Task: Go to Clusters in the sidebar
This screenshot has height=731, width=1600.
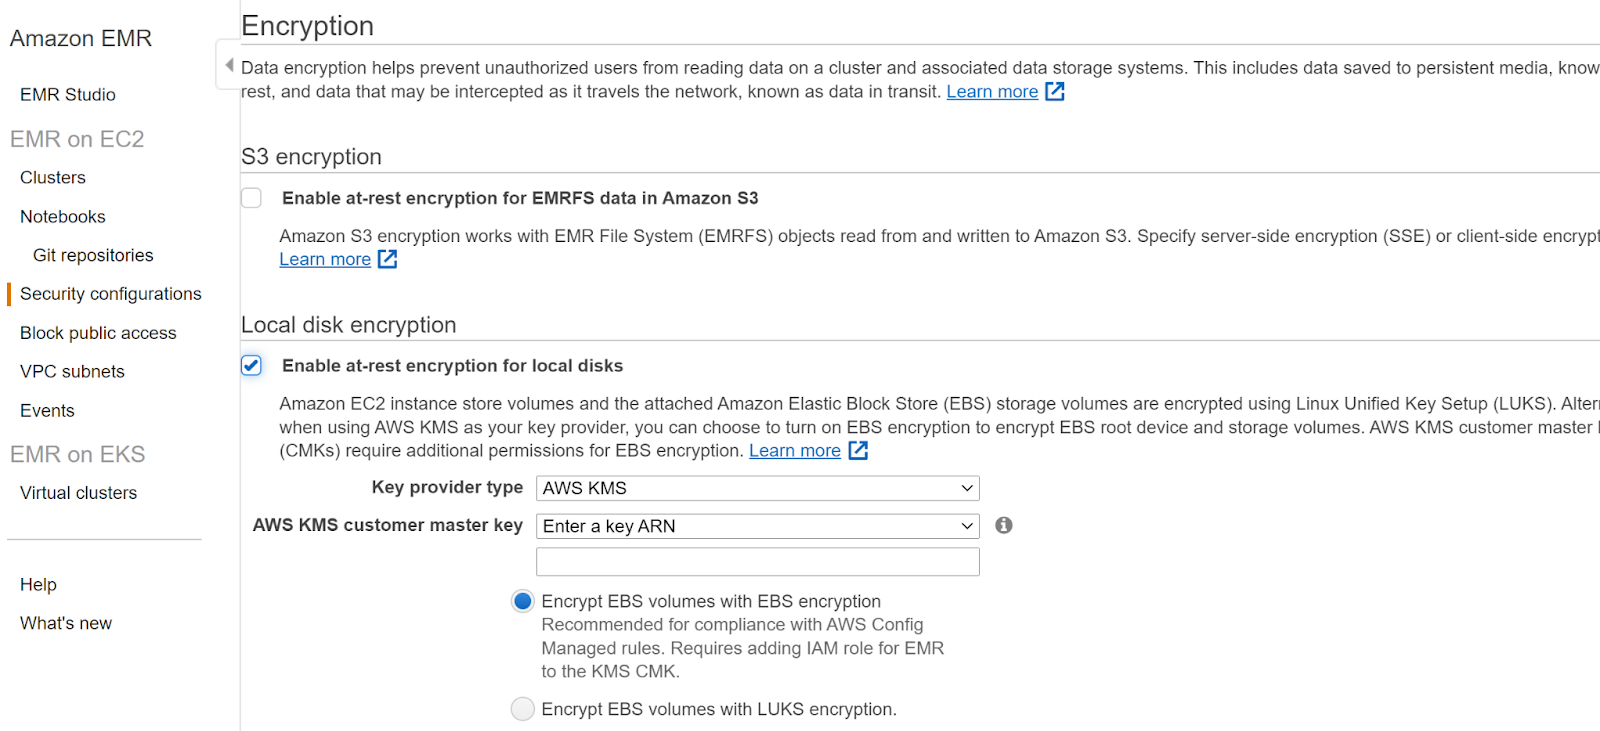Action: coord(53,178)
